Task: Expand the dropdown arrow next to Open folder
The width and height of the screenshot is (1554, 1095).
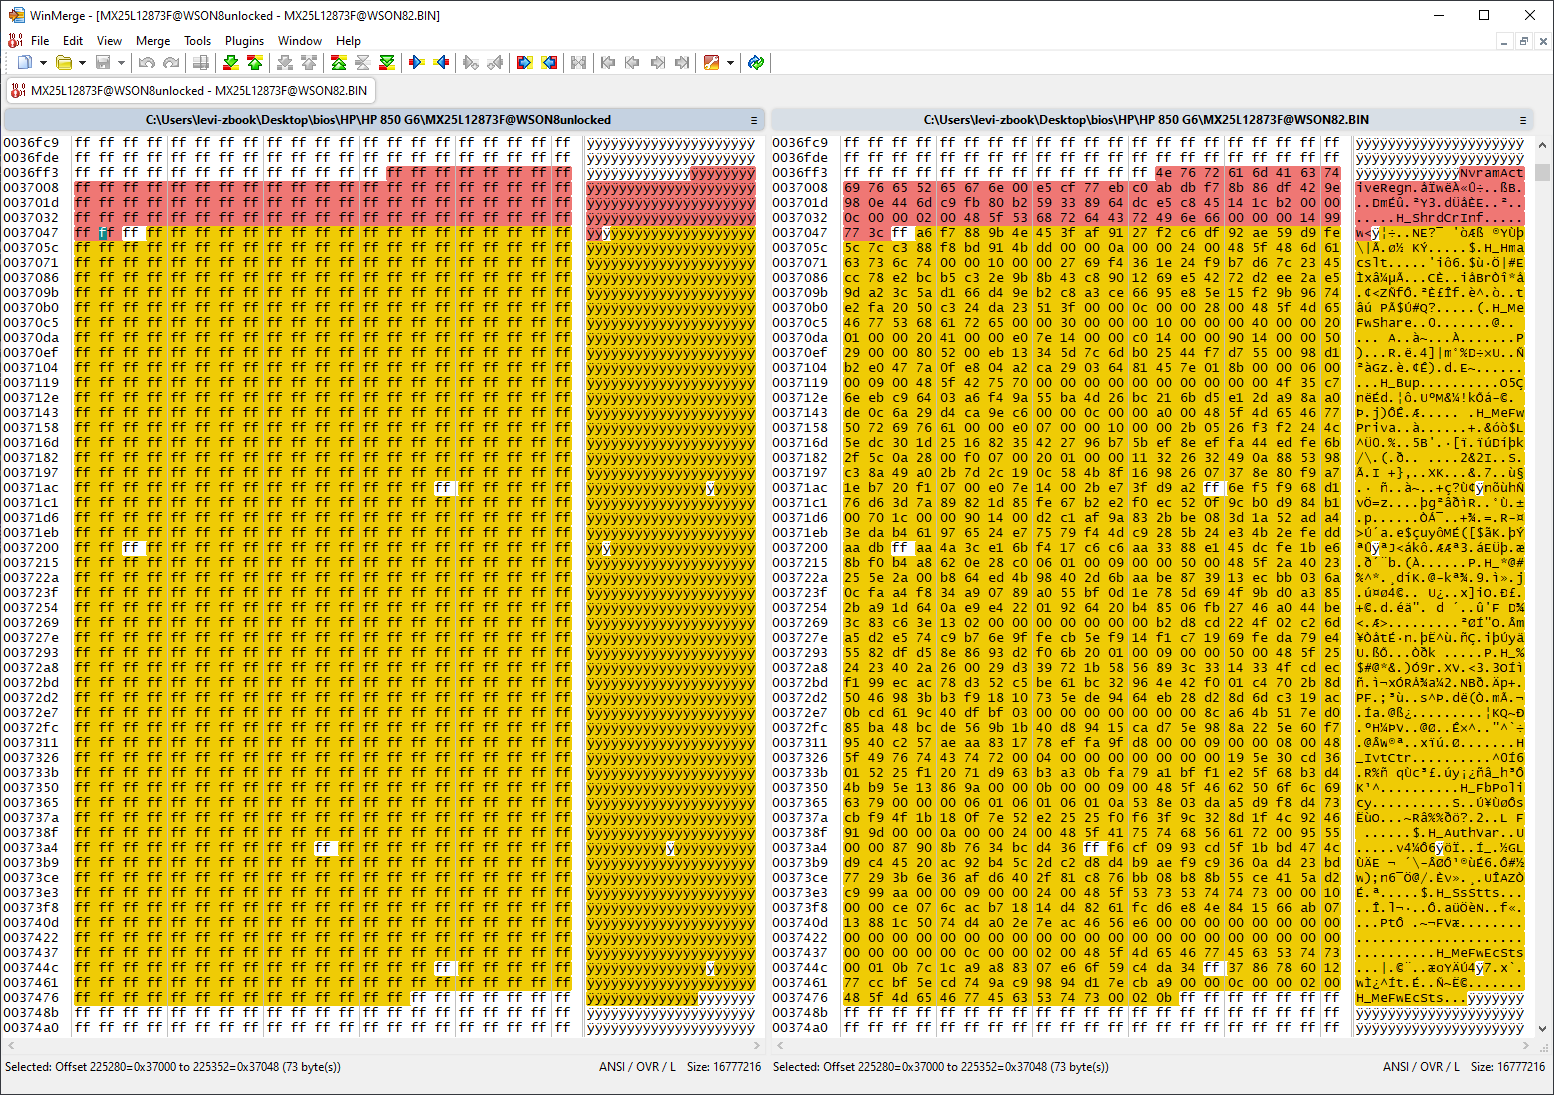Action: [82, 63]
